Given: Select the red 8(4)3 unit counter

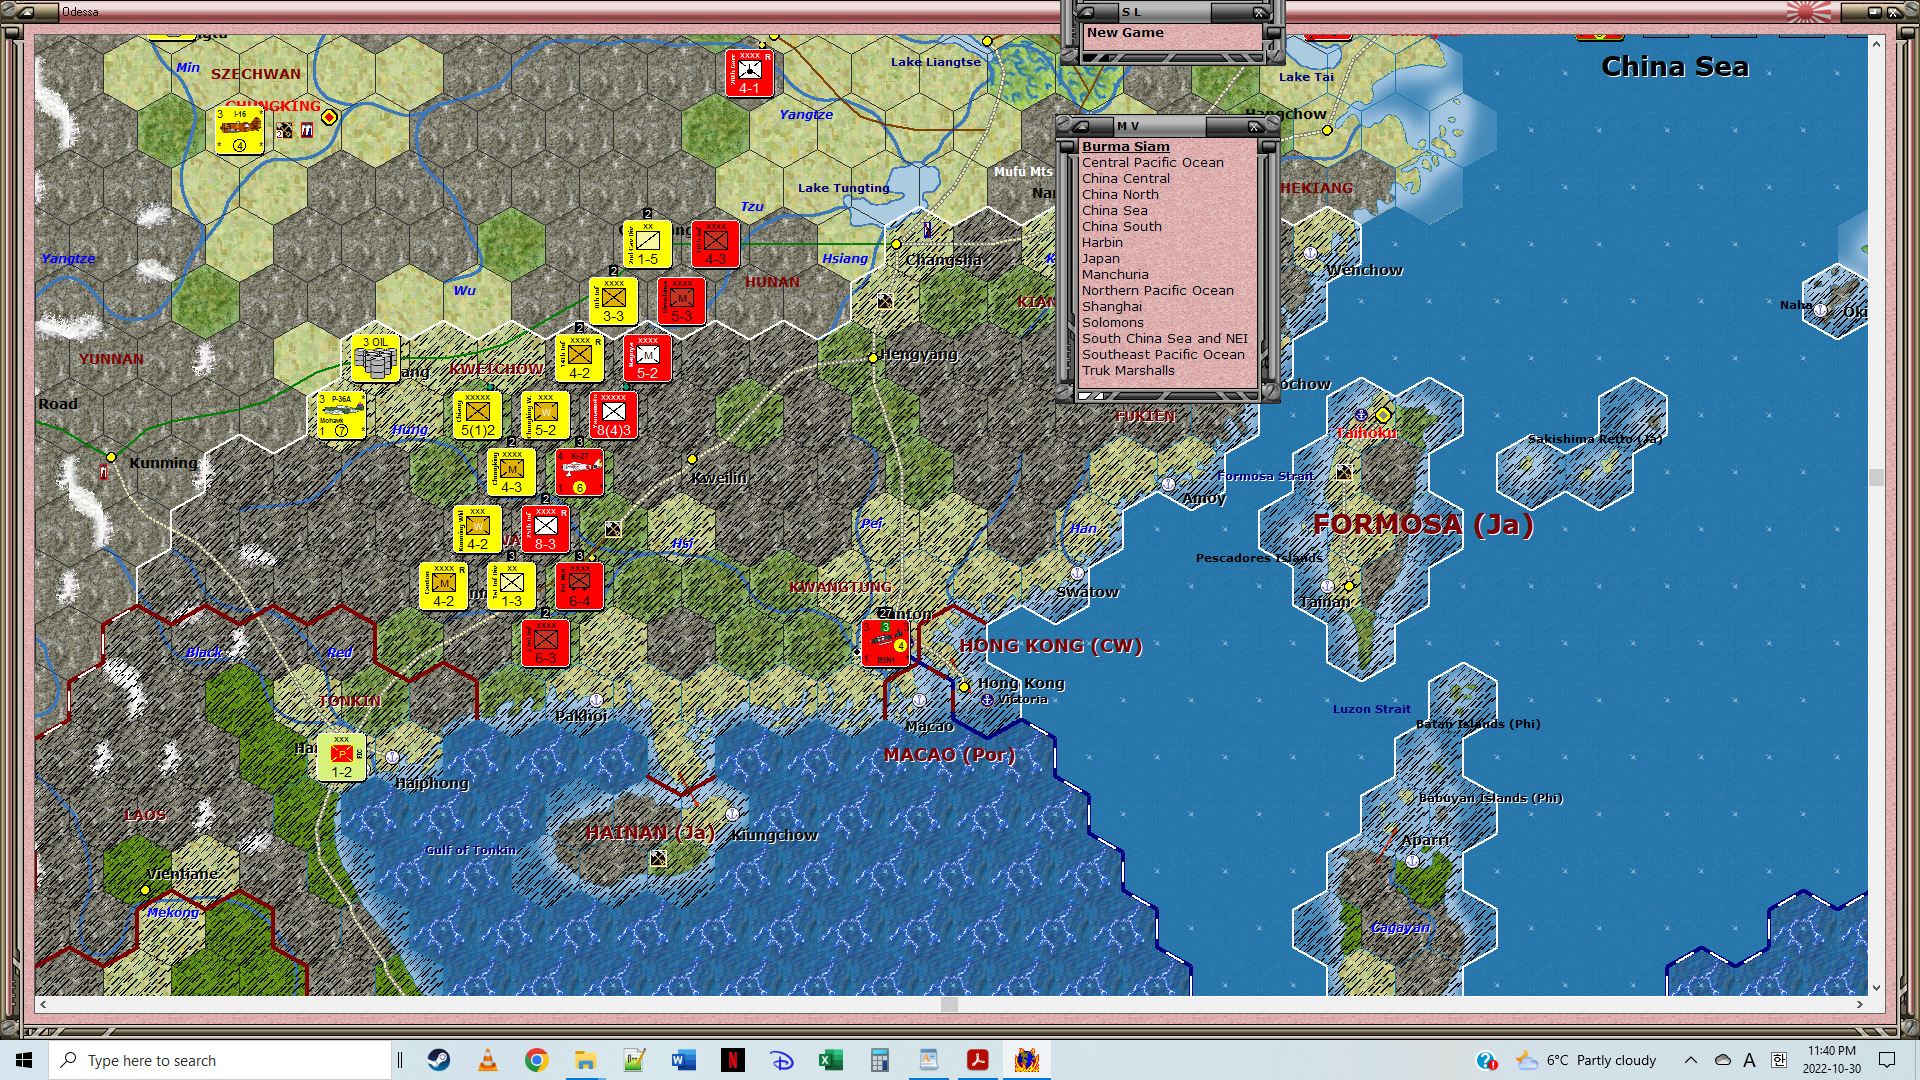Looking at the screenshot, I should coord(613,415).
